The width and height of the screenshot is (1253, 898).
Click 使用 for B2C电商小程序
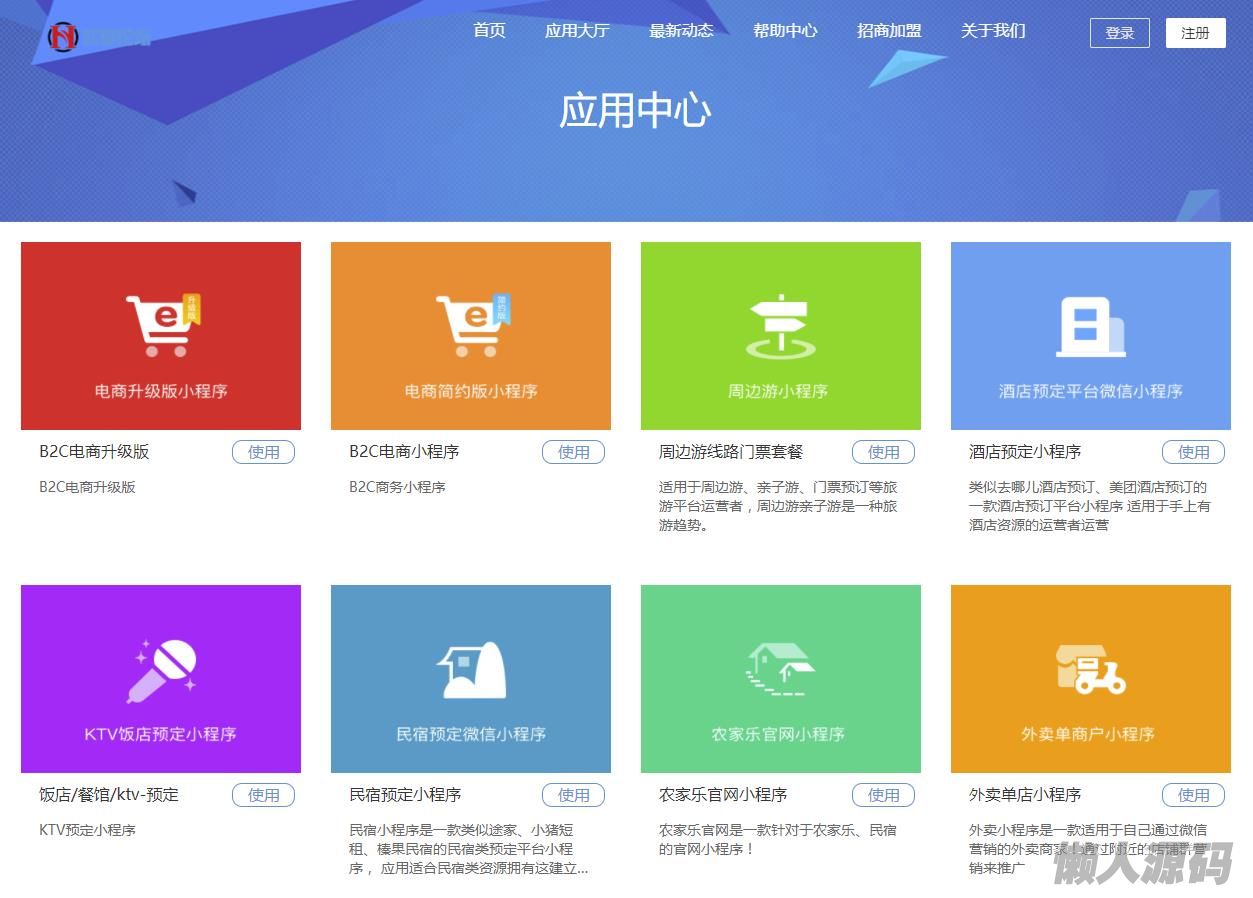point(574,452)
